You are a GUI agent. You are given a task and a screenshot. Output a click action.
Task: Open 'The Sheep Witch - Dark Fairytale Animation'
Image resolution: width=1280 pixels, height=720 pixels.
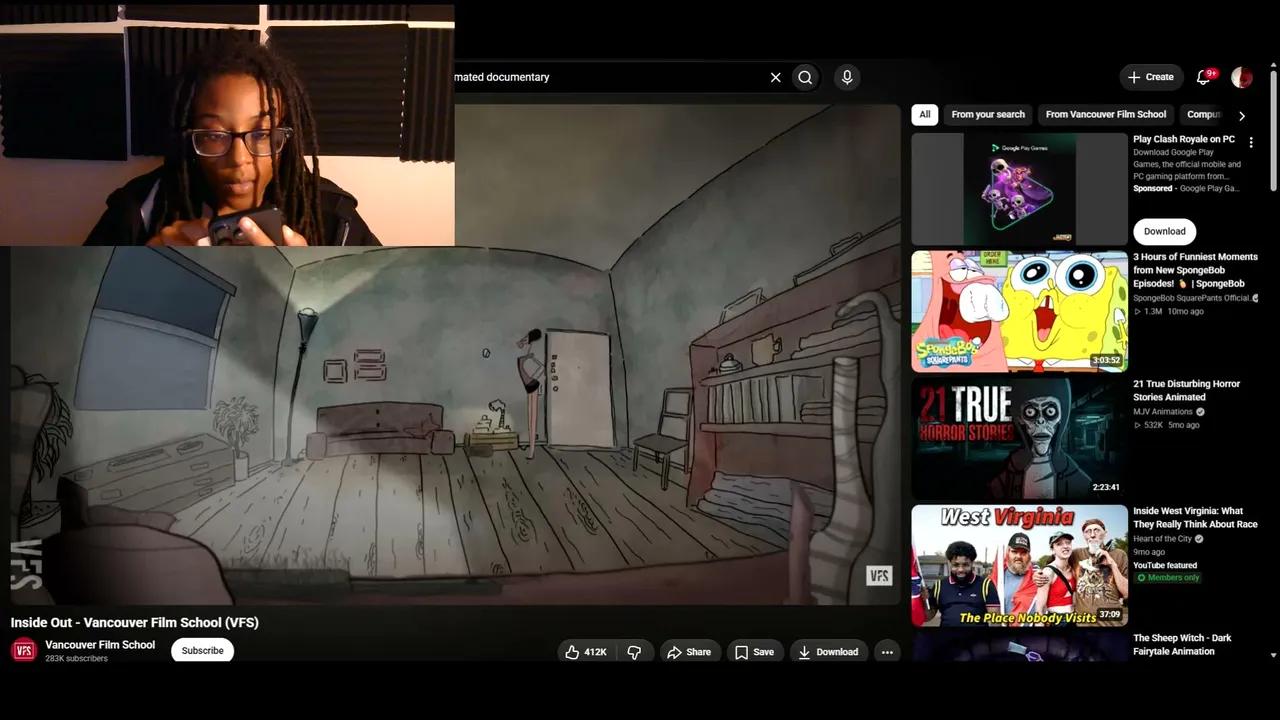(1183, 645)
